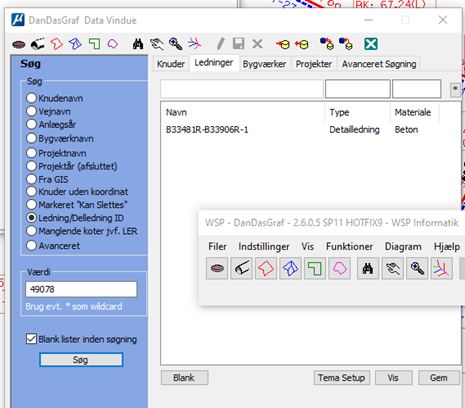This screenshot has width=465, height=408.
Task: Click the green angle shape icon in Data Vindue toolbar
Action: (94, 44)
